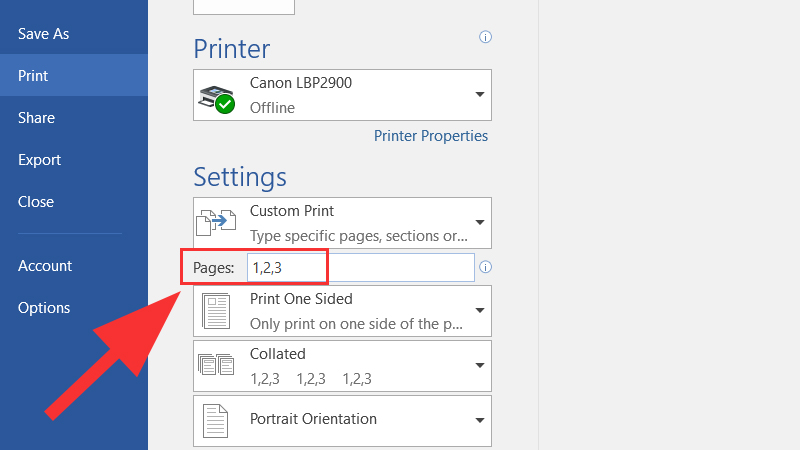Screen dimensions: 800x450
Task: Open the Custom Print dropdown arrow
Action: coord(480,222)
